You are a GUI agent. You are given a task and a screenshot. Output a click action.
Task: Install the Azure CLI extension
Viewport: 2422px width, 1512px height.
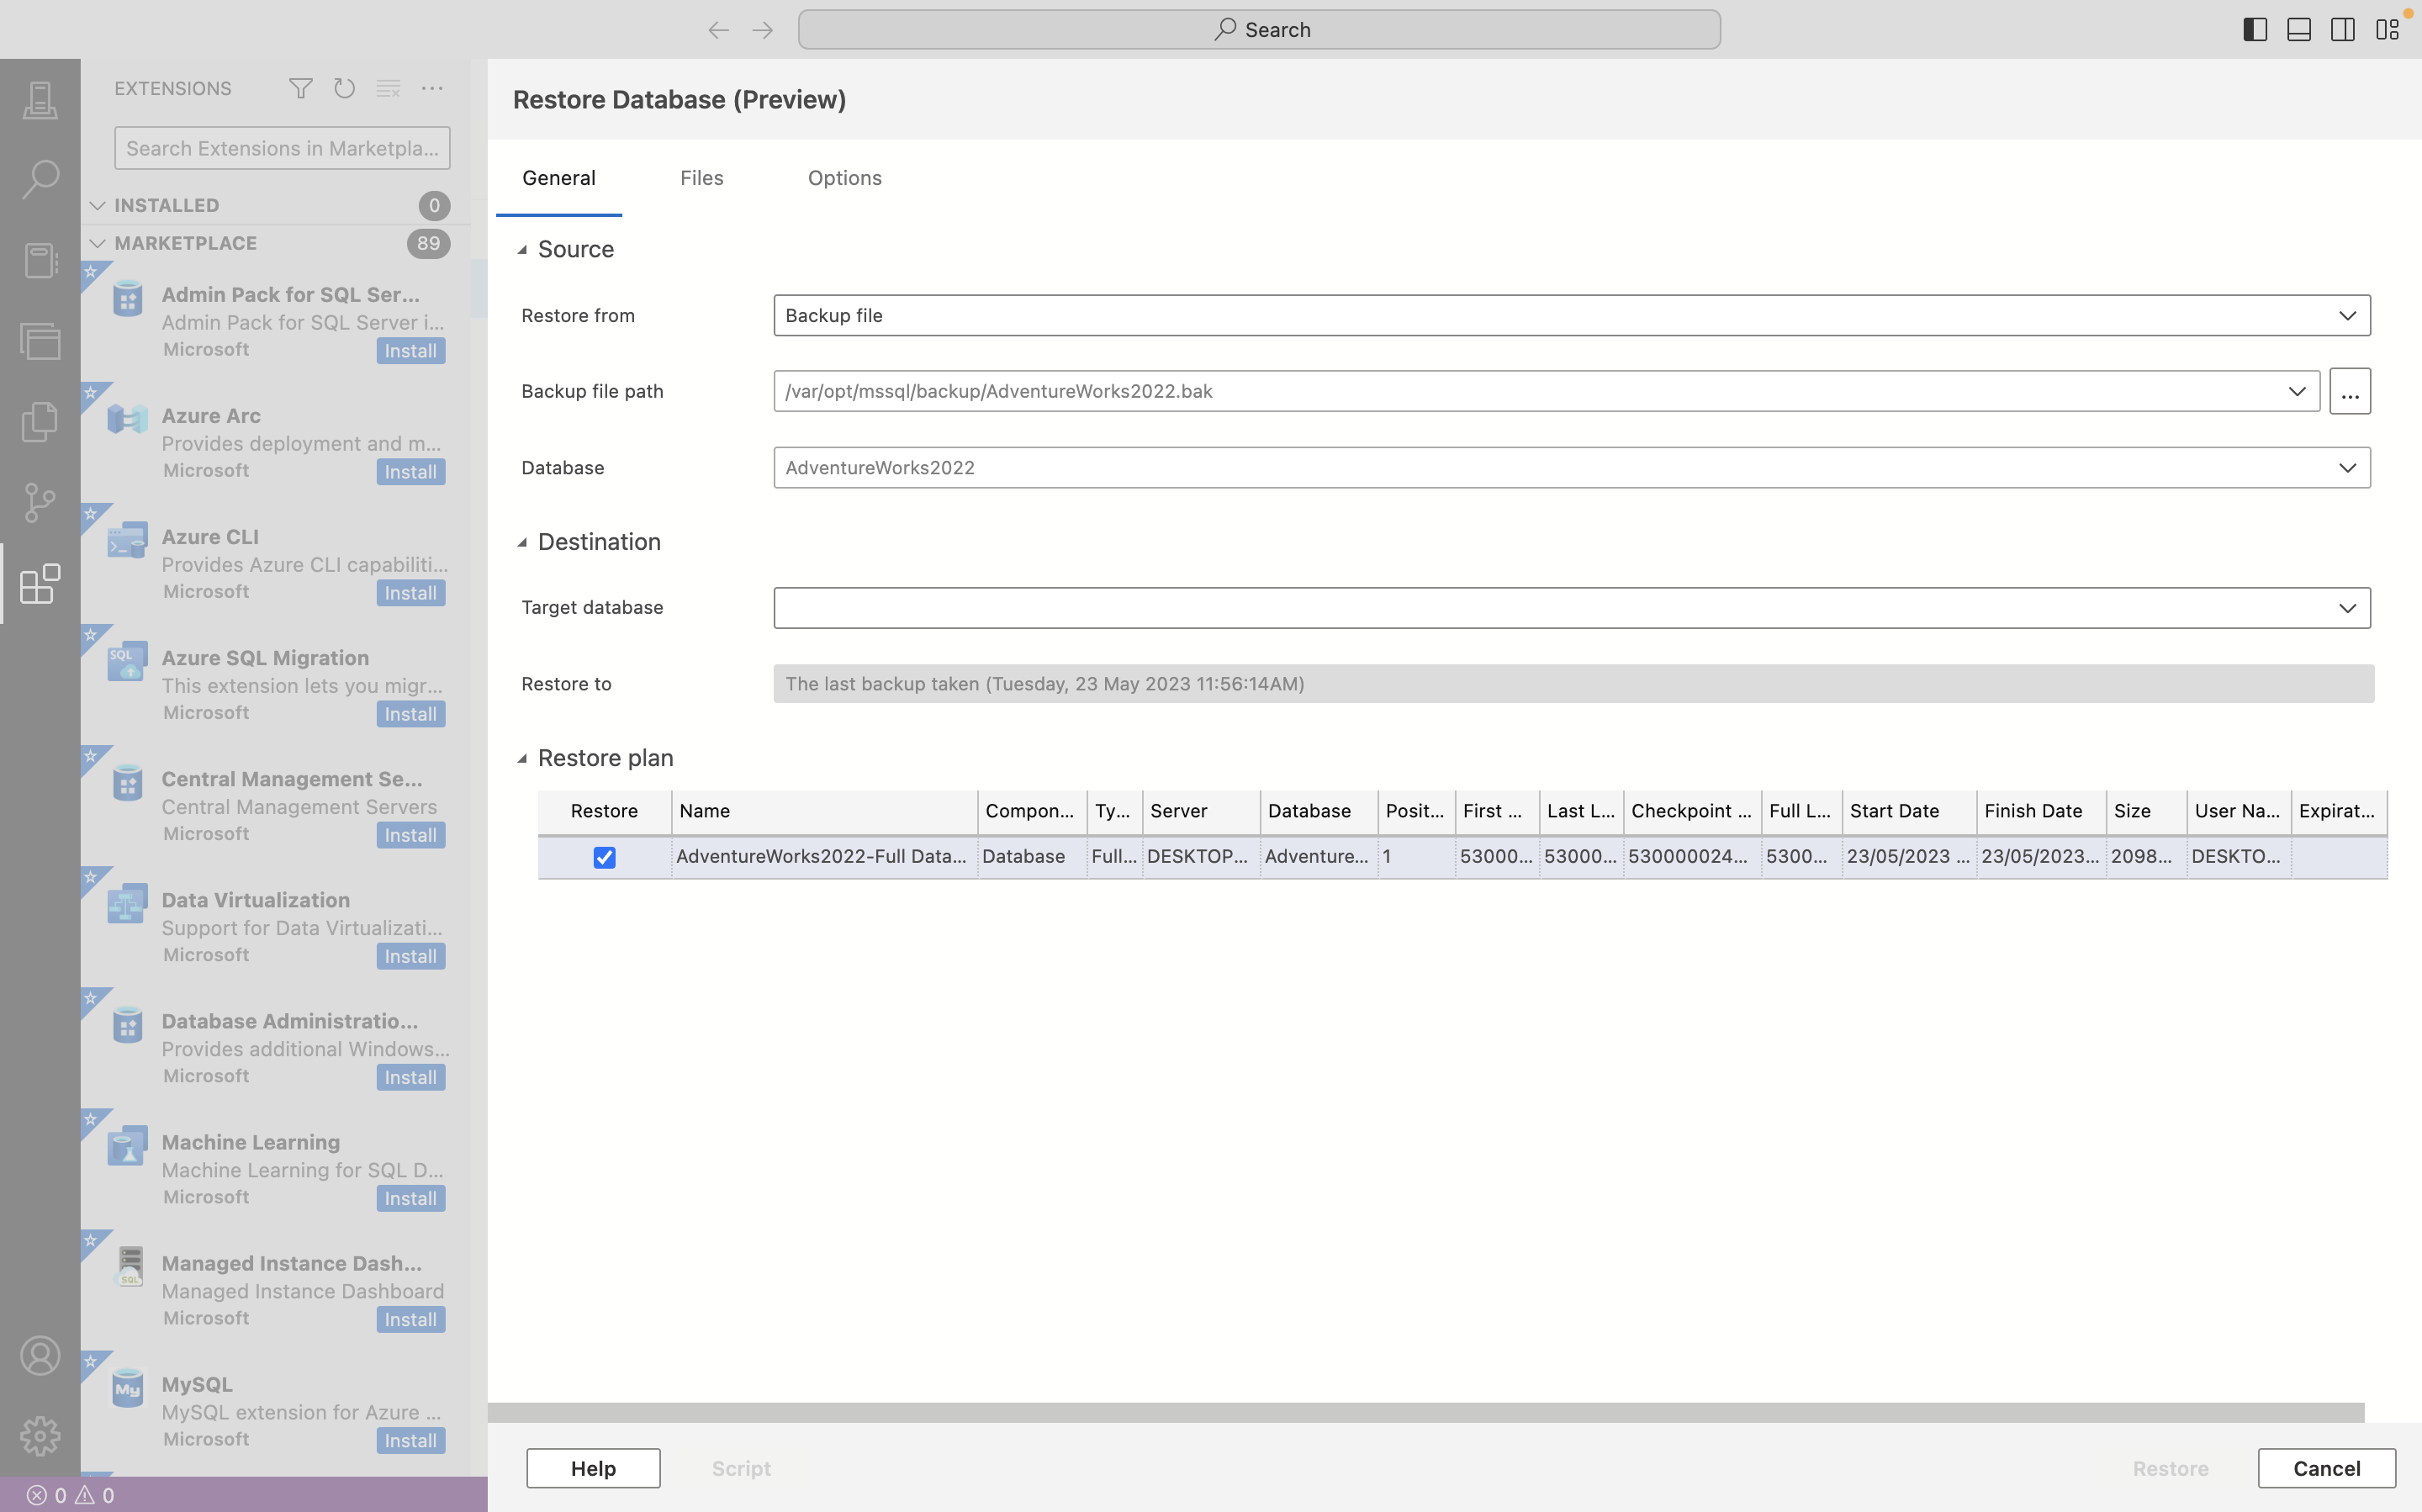click(x=410, y=593)
